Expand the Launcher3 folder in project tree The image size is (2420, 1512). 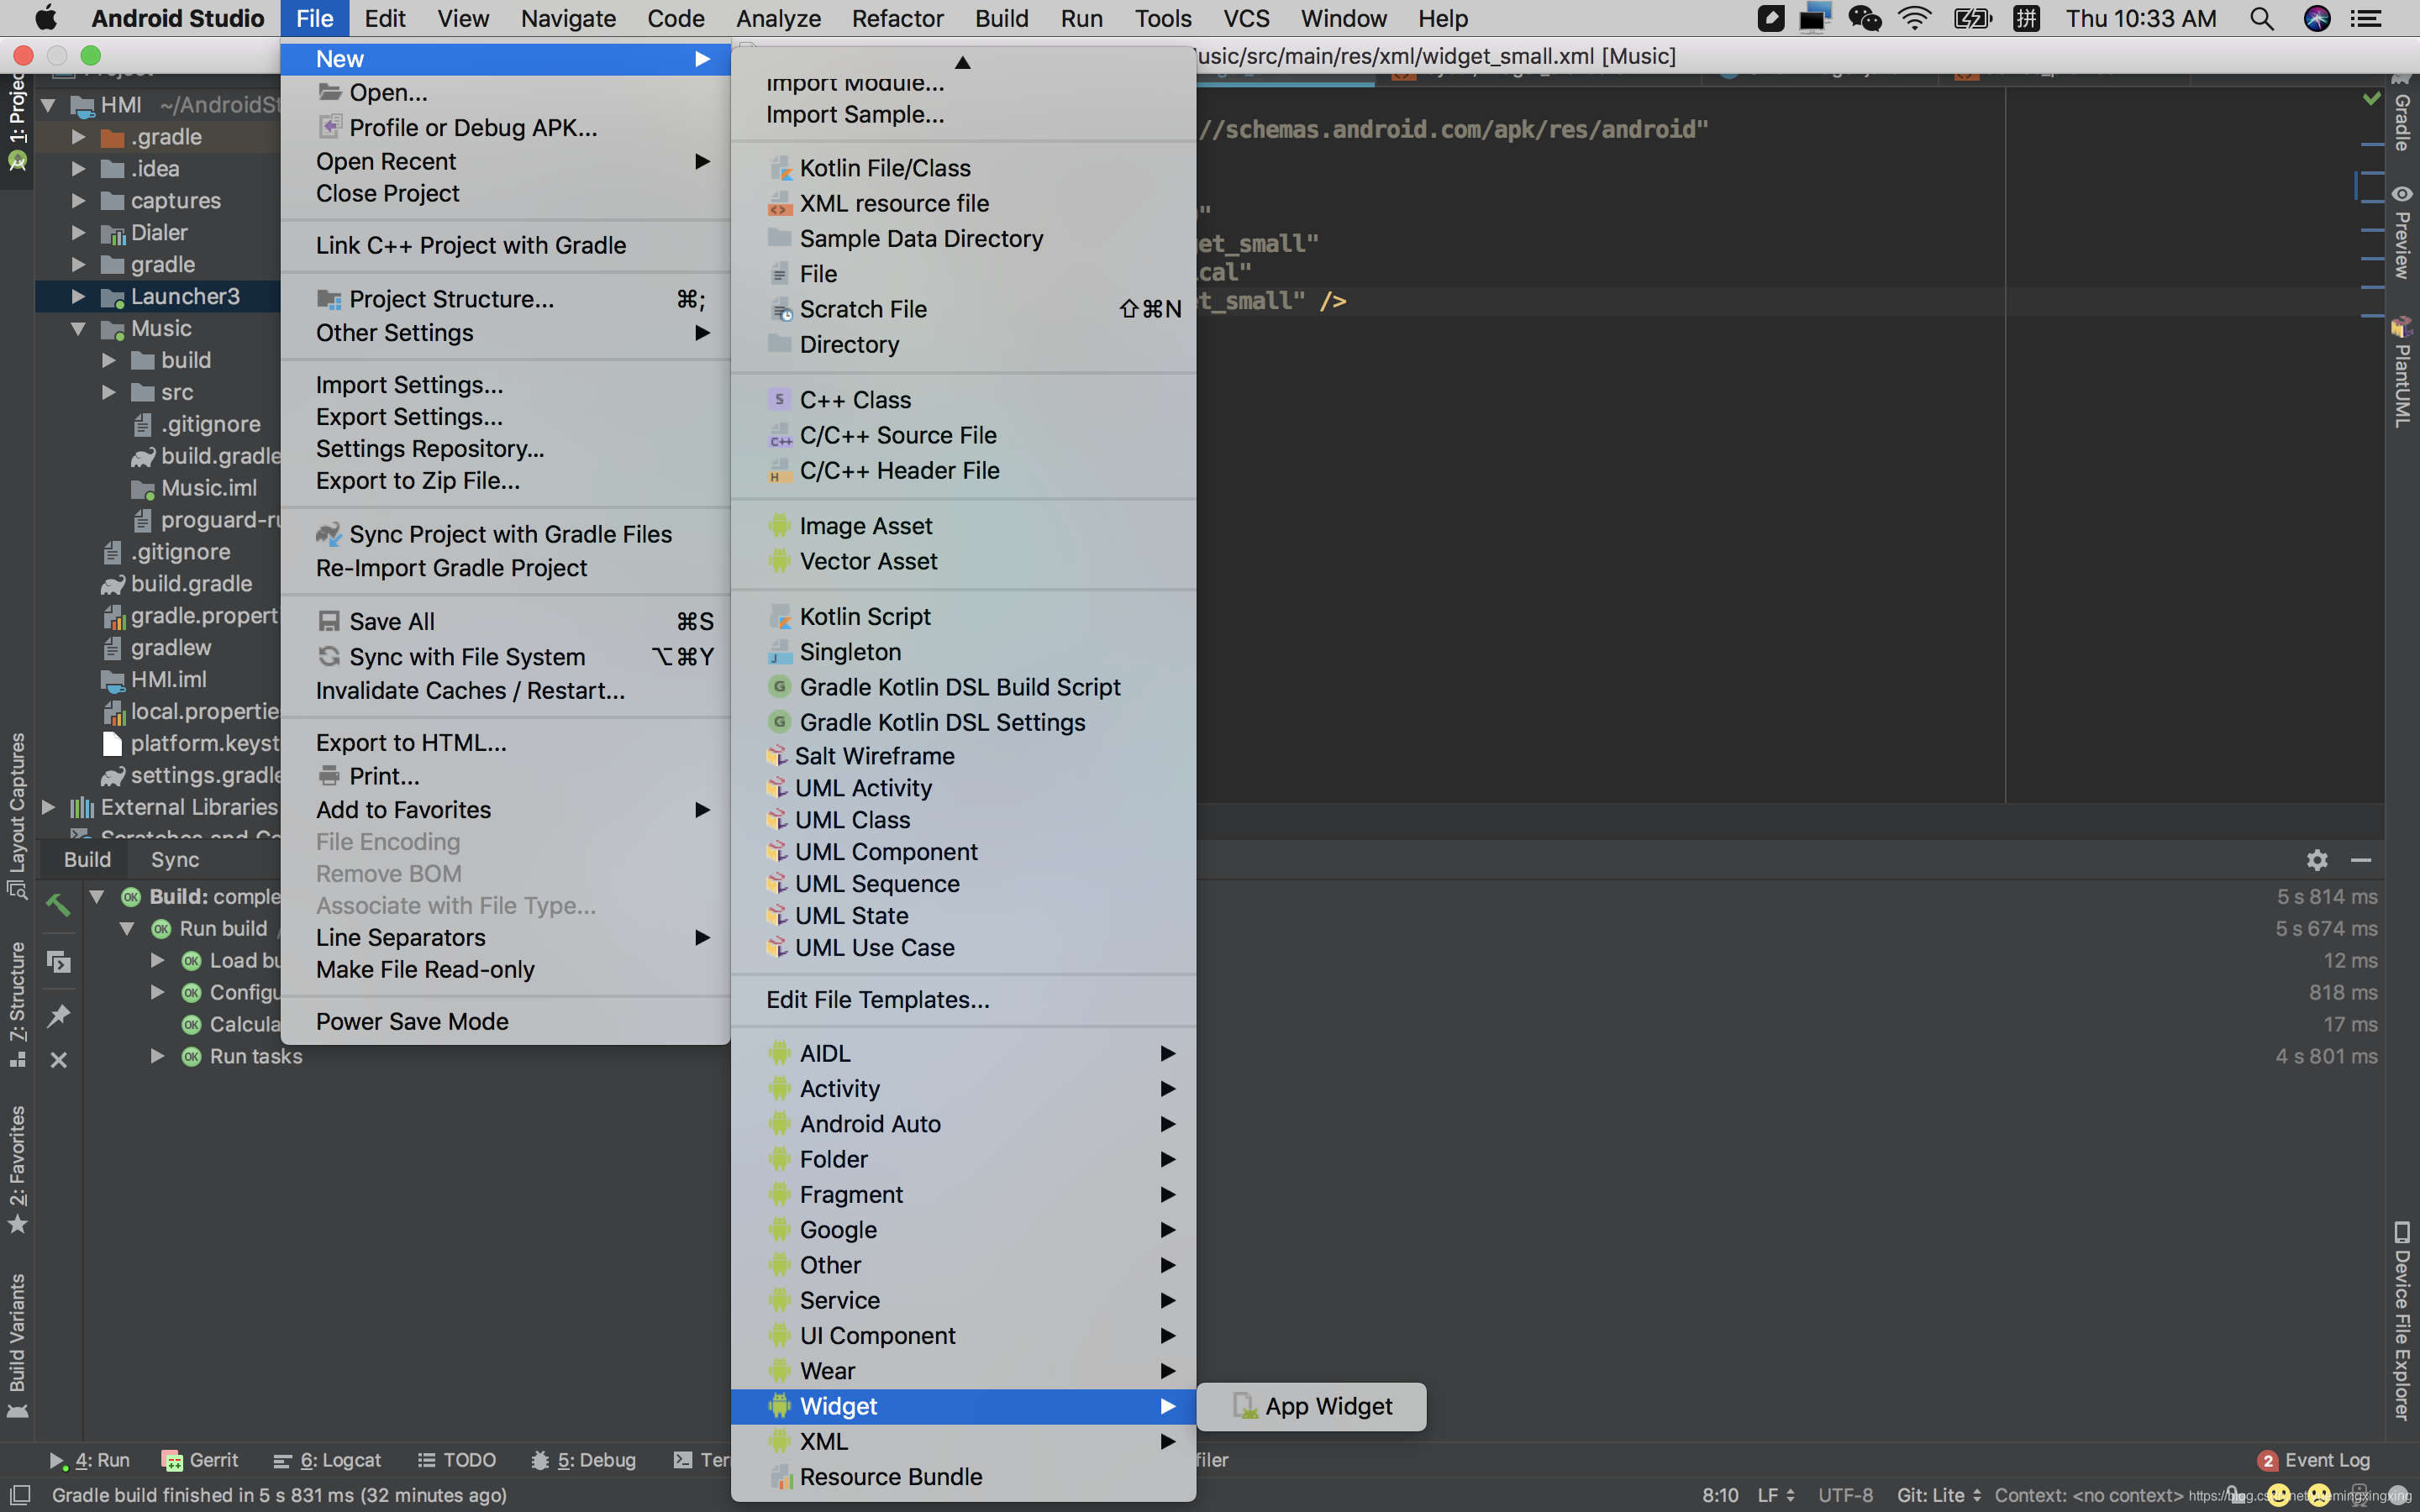point(78,296)
